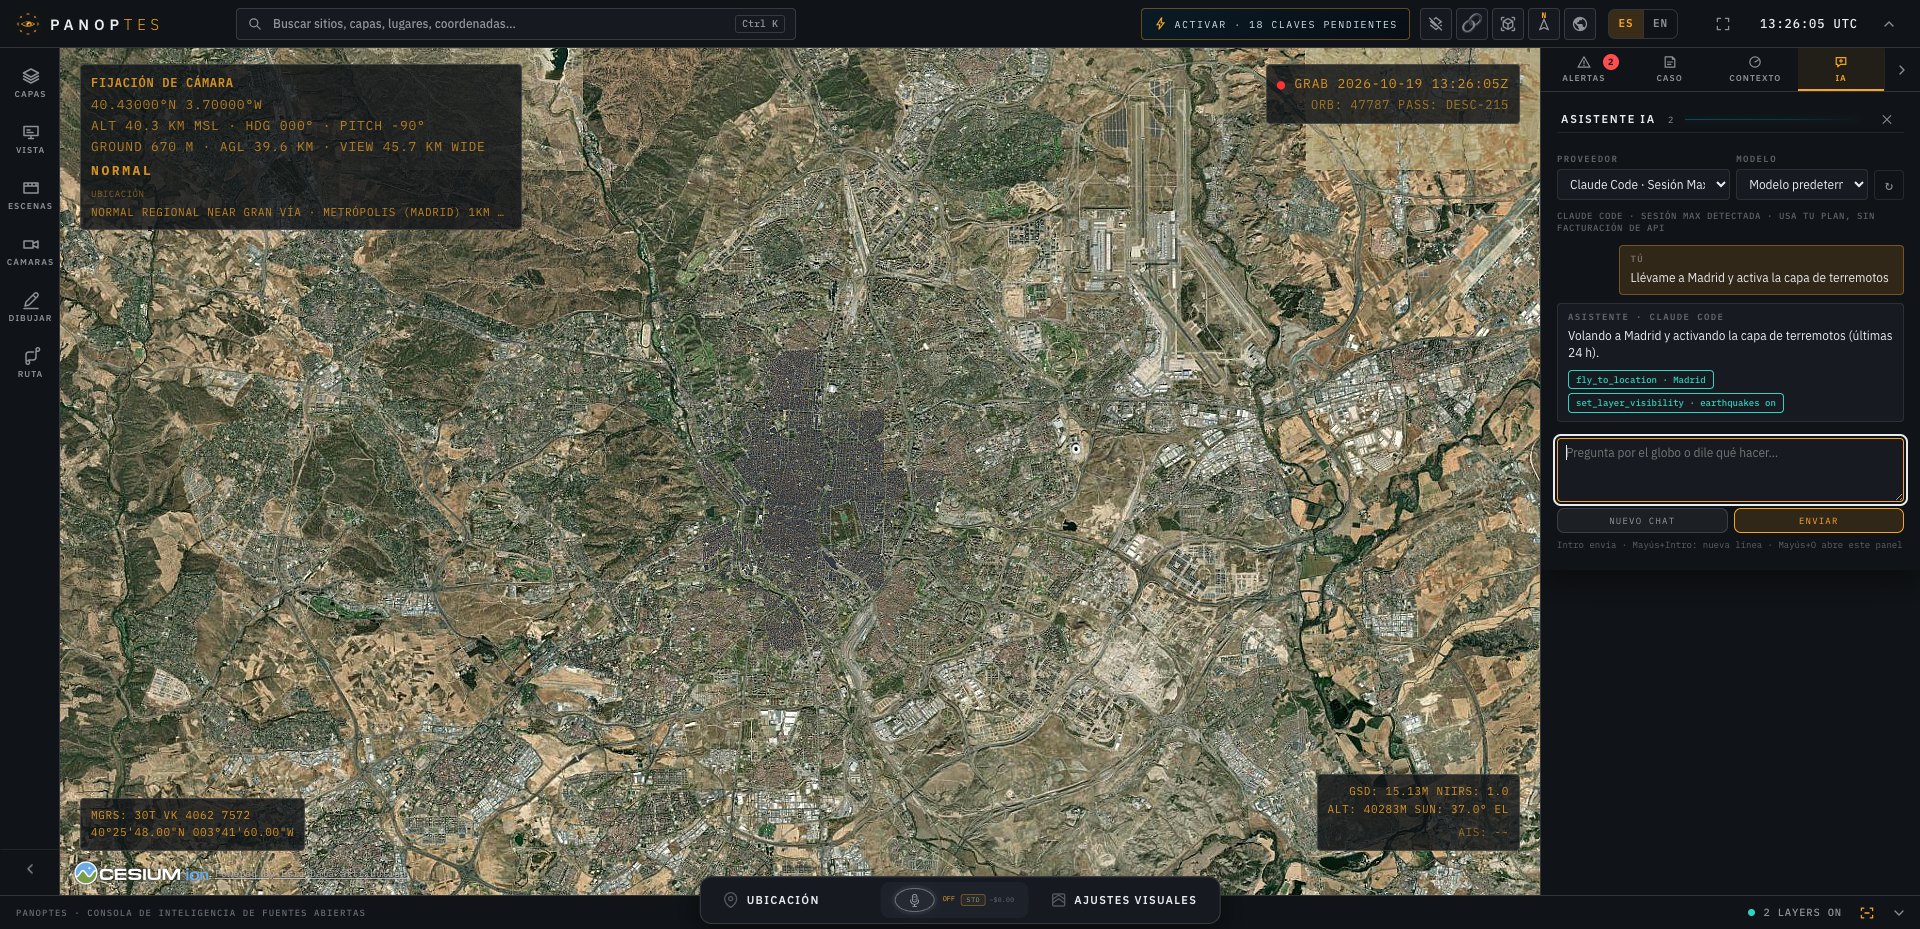Open Ajustes Visuales settings
Viewport: 1920px width, 929px height.
[1124, 900]
